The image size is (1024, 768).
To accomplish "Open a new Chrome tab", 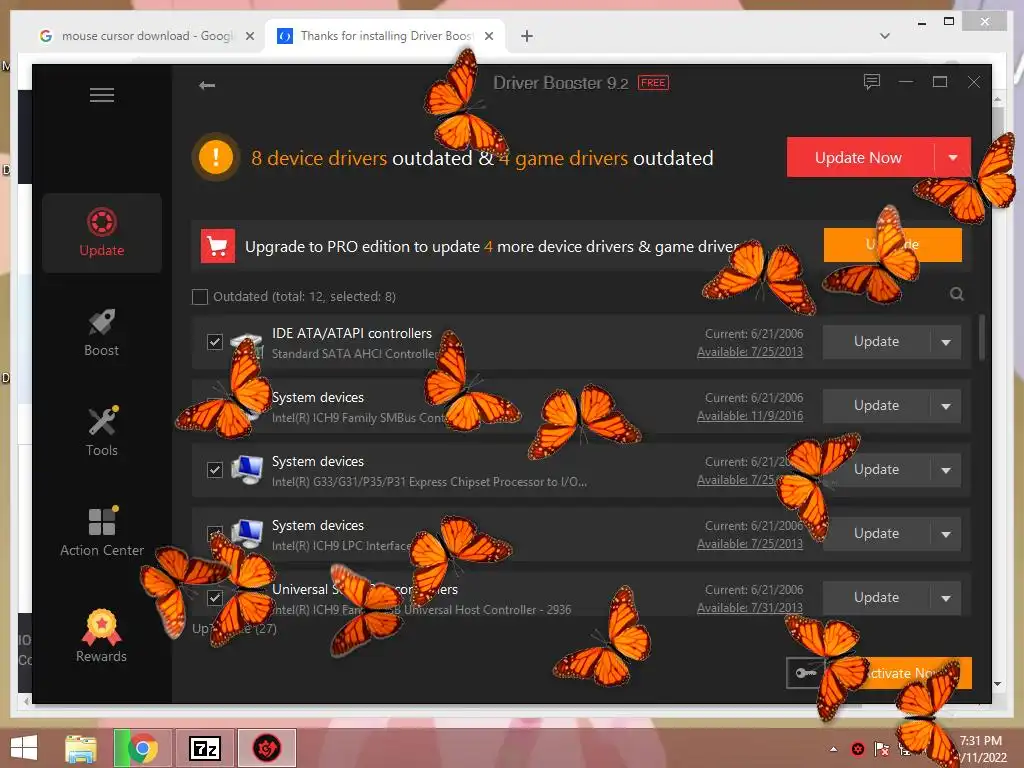I will (x=527, y=36).
